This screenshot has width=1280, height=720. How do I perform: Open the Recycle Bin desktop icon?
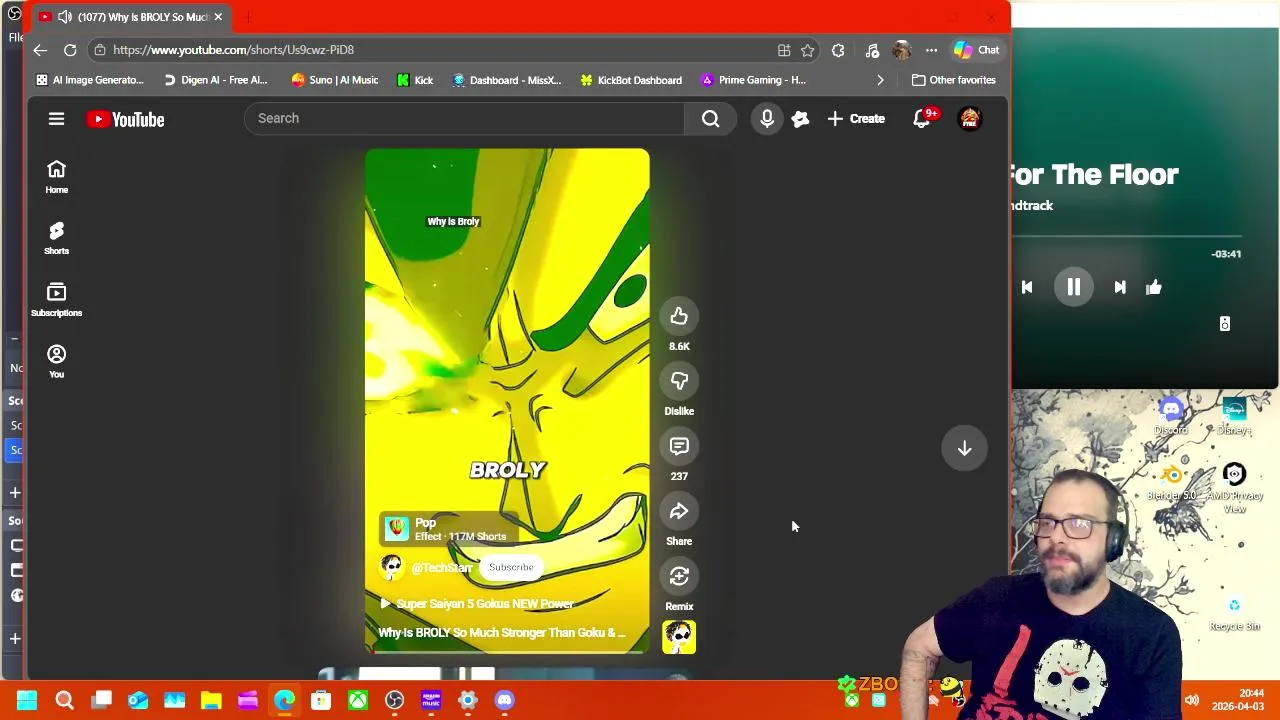[x=1234, y=612]
